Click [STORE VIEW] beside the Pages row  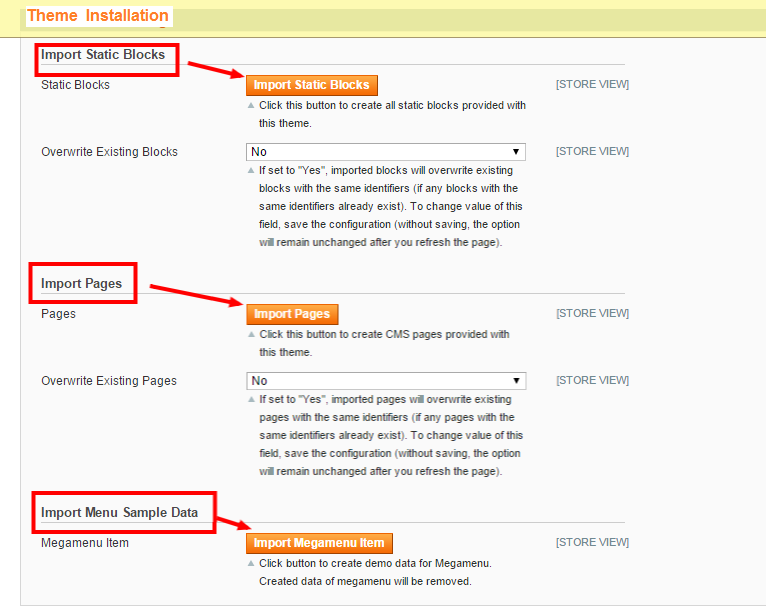(592, 314)
